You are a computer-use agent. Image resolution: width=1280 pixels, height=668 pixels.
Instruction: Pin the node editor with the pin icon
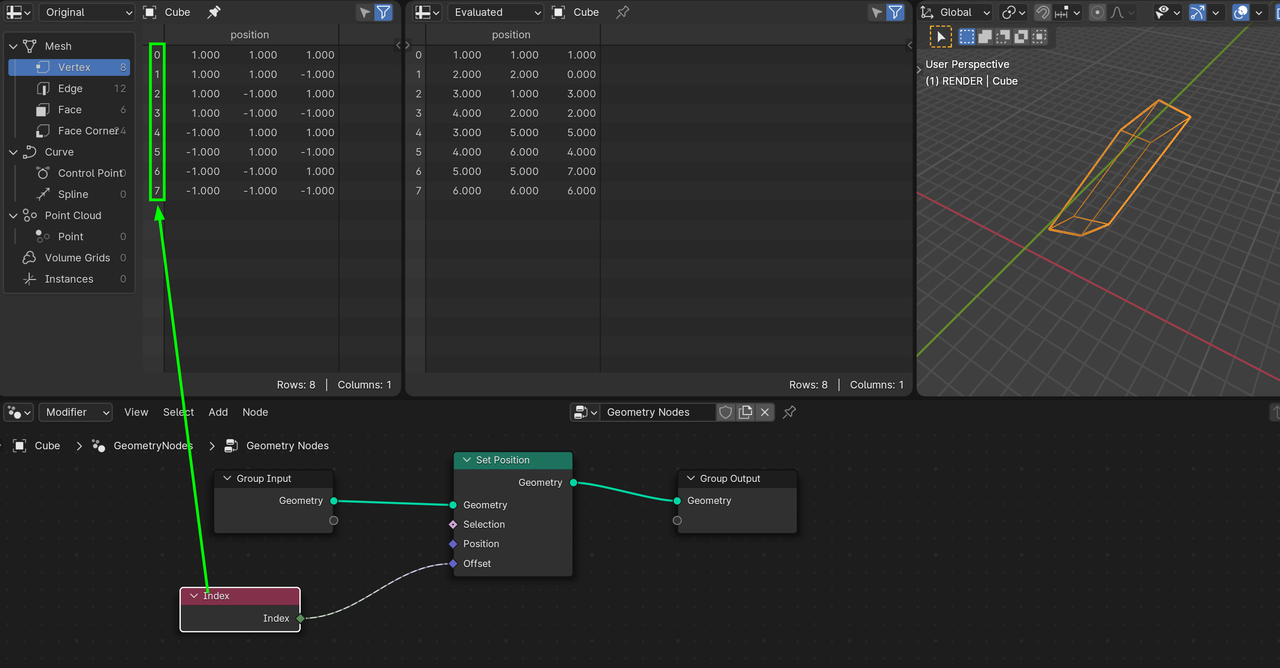pos(789,412)
